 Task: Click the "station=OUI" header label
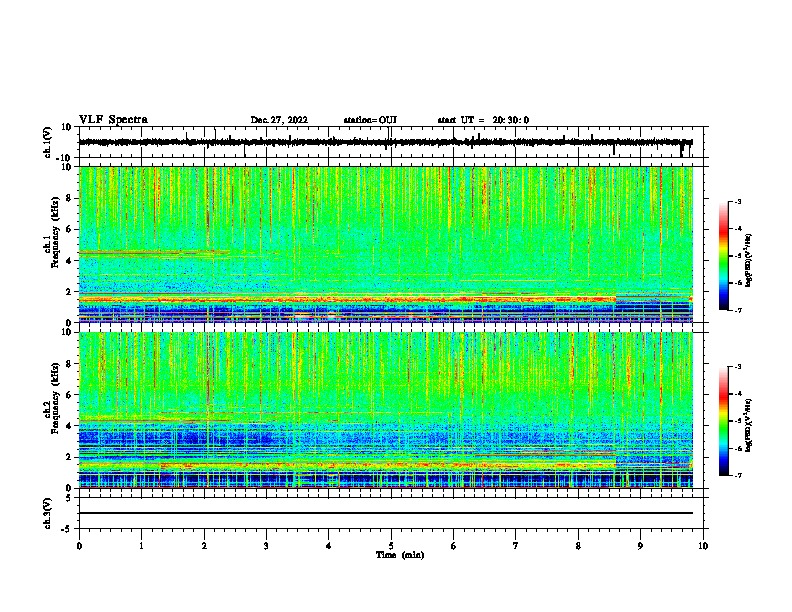[370, 120]
